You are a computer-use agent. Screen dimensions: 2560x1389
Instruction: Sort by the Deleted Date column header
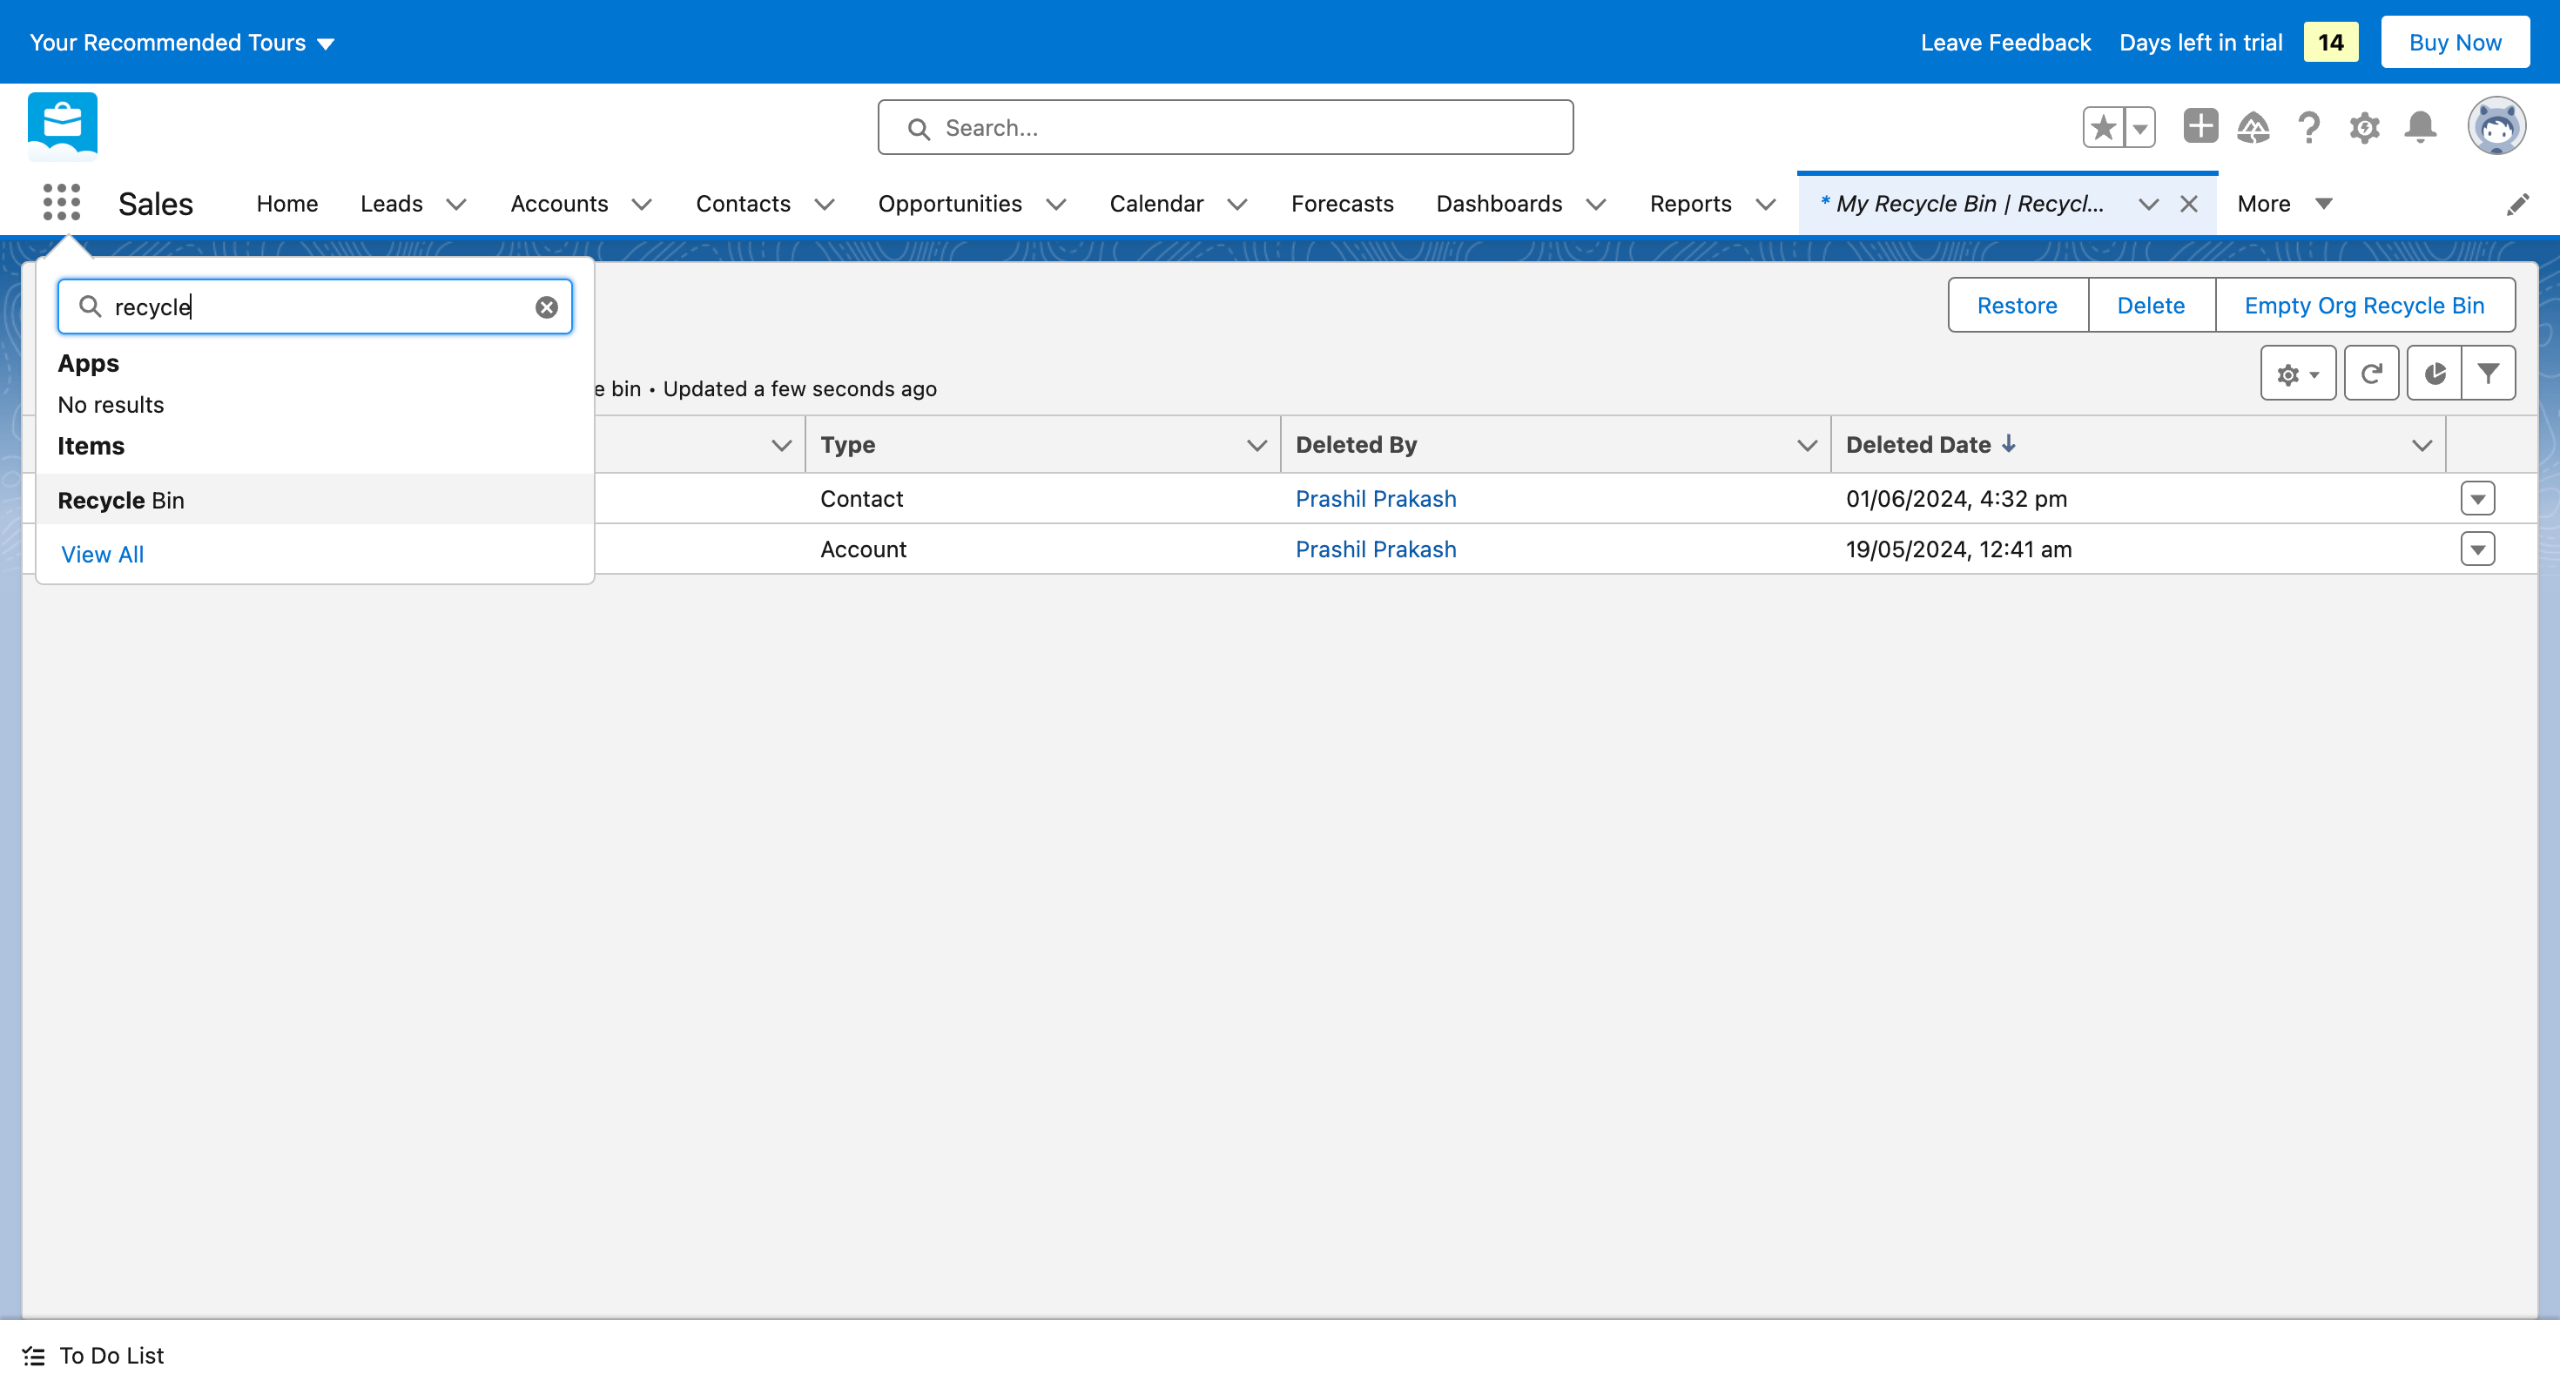pos(1918,445)
